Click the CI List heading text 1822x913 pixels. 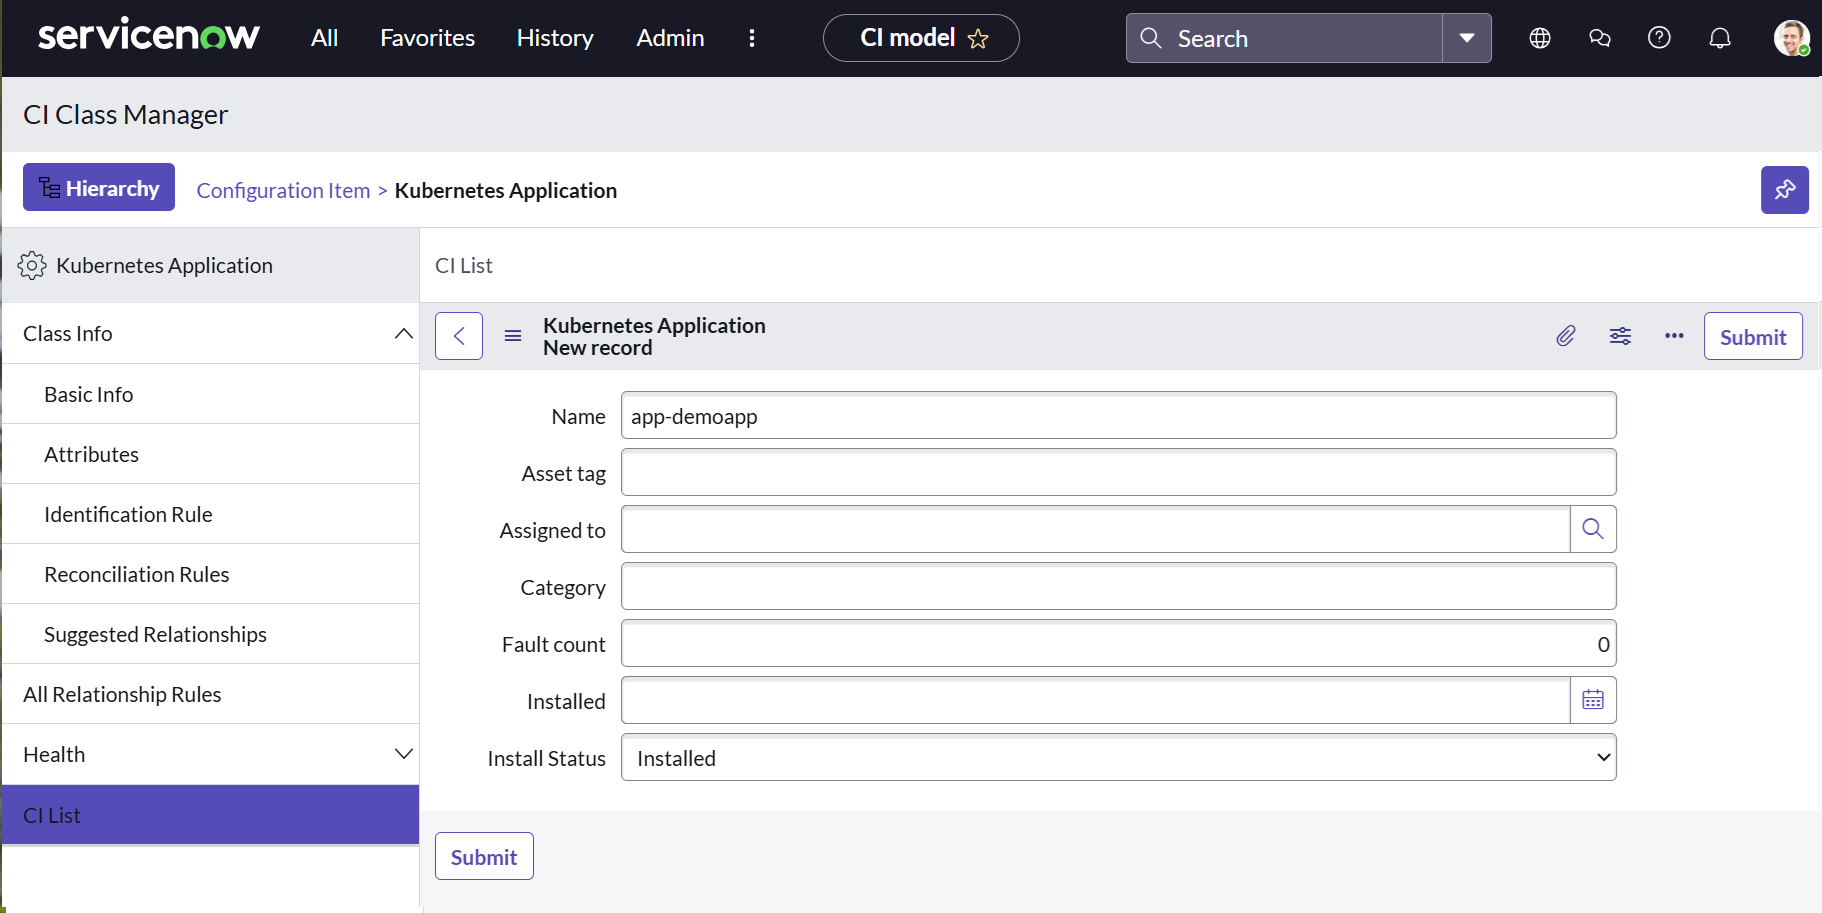point(464,265)
